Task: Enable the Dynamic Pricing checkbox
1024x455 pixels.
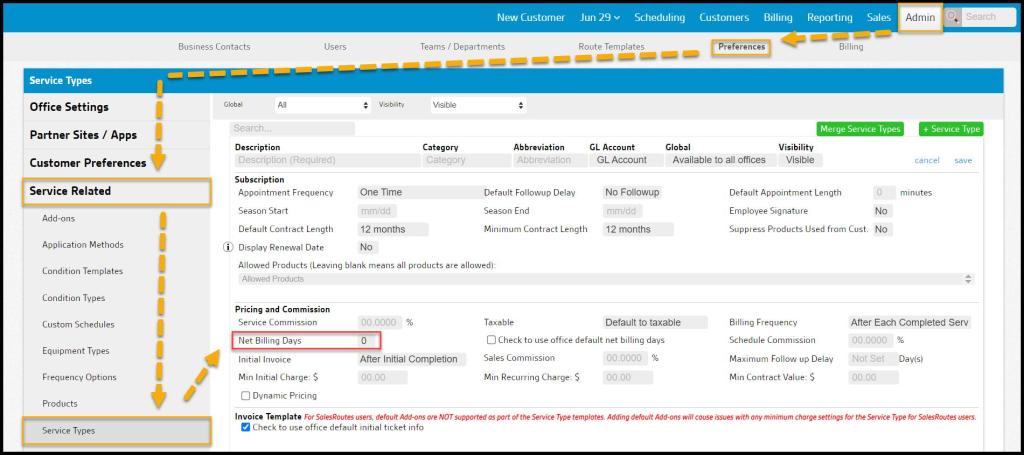Action: [x=245, y=395]
